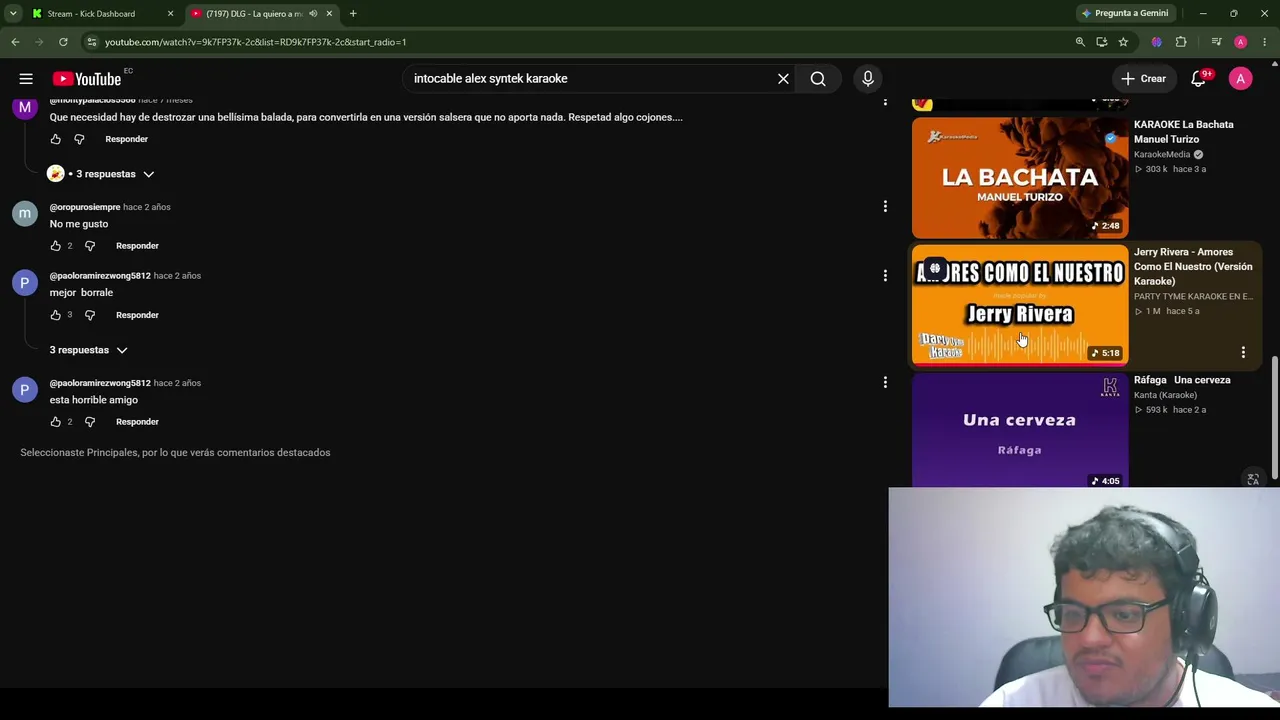The width and height of the screenshot is (1280, 720).
Task: Clear the YouTube search query
Action: tap(783, 79)
